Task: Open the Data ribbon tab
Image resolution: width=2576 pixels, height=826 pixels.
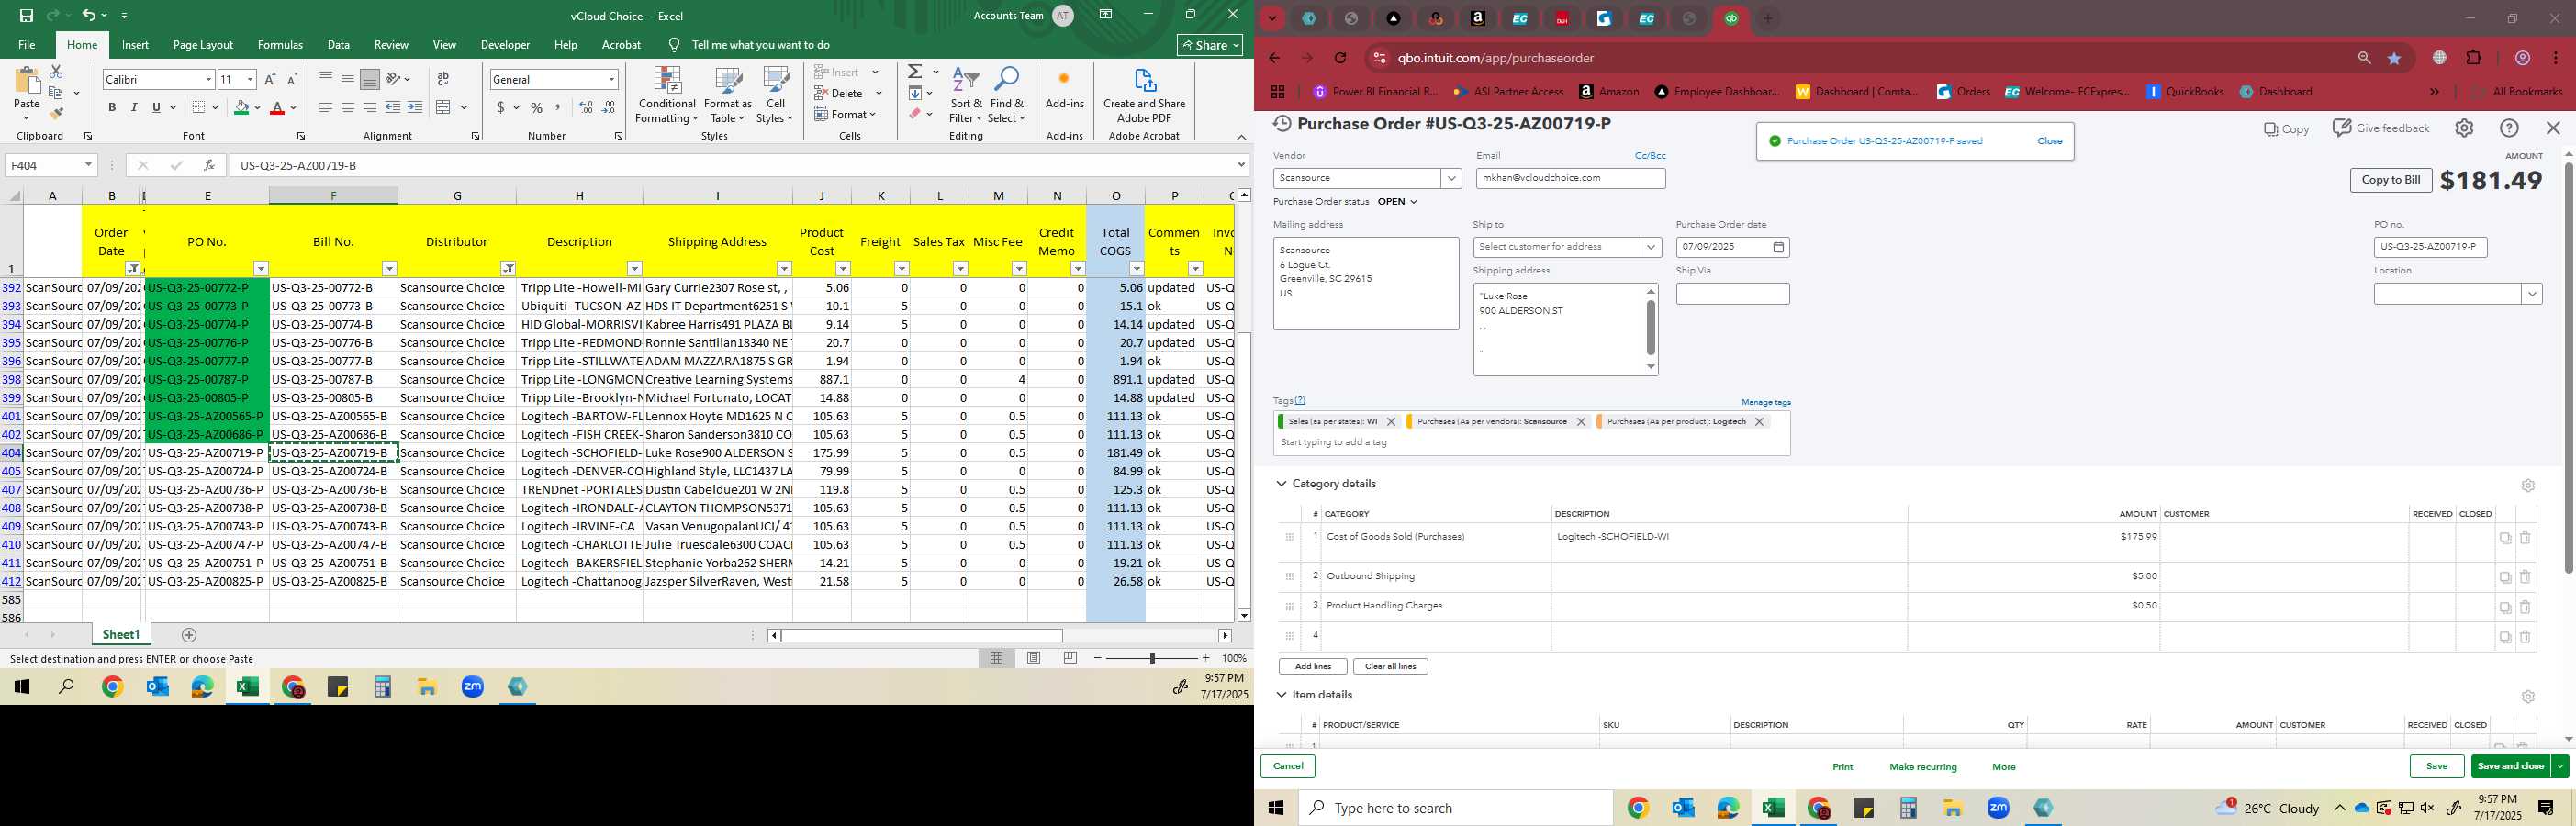Action: (338, 45)
